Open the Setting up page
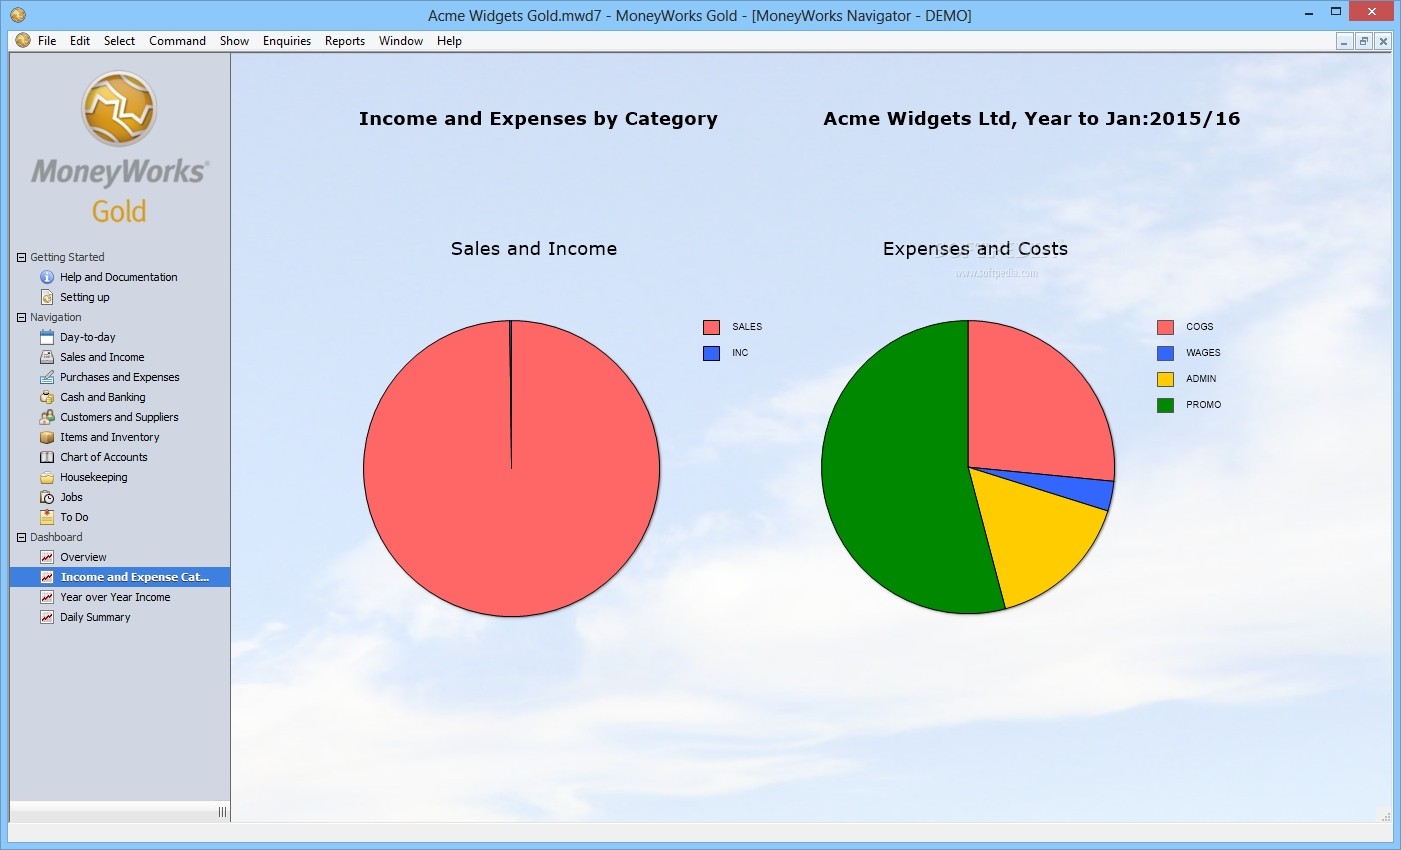 tap(85, 297)
